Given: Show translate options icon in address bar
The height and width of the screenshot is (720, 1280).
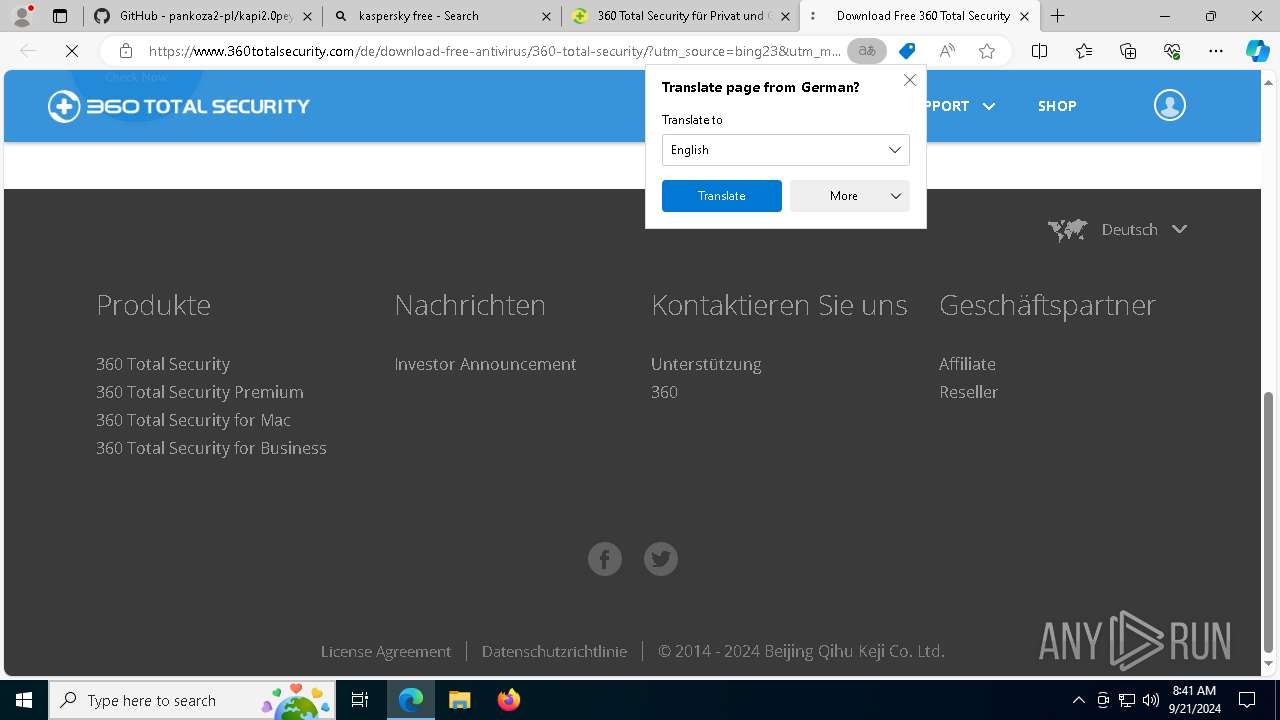Looking at the screenshot, I should click(866, 51).
